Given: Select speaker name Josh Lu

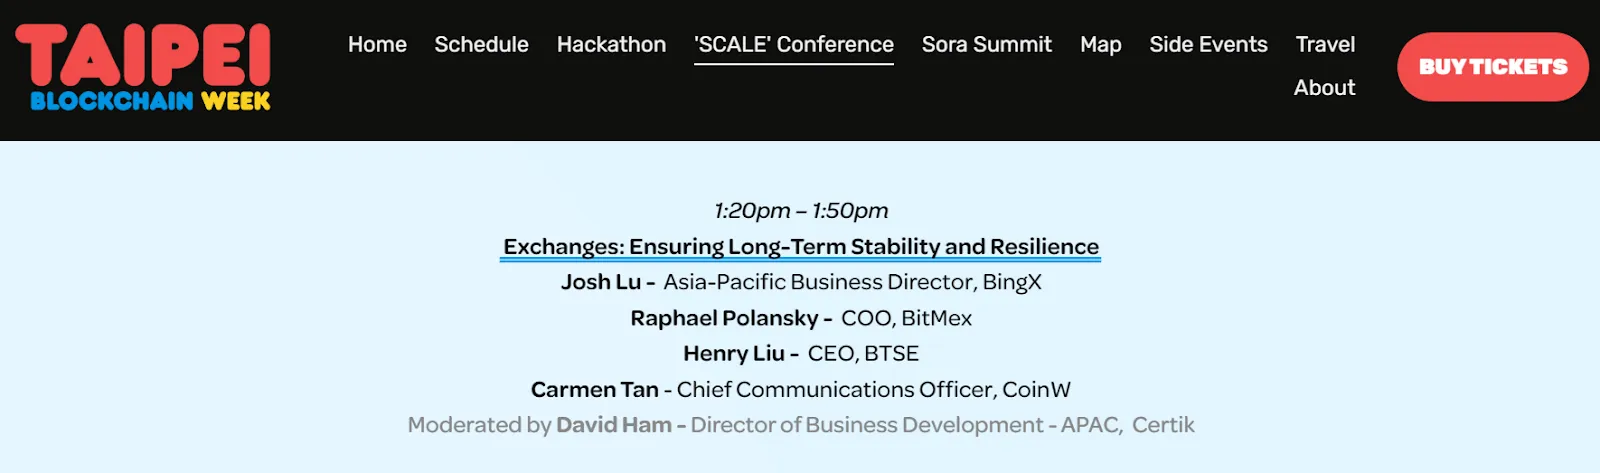Looking at the screenshot, I should [600, 282].
